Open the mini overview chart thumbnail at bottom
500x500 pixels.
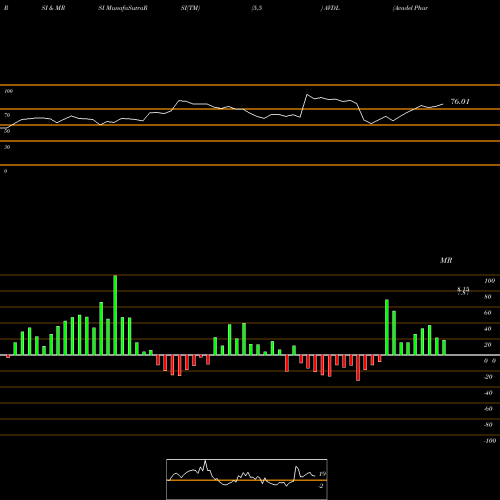click(x=247, y=479)
